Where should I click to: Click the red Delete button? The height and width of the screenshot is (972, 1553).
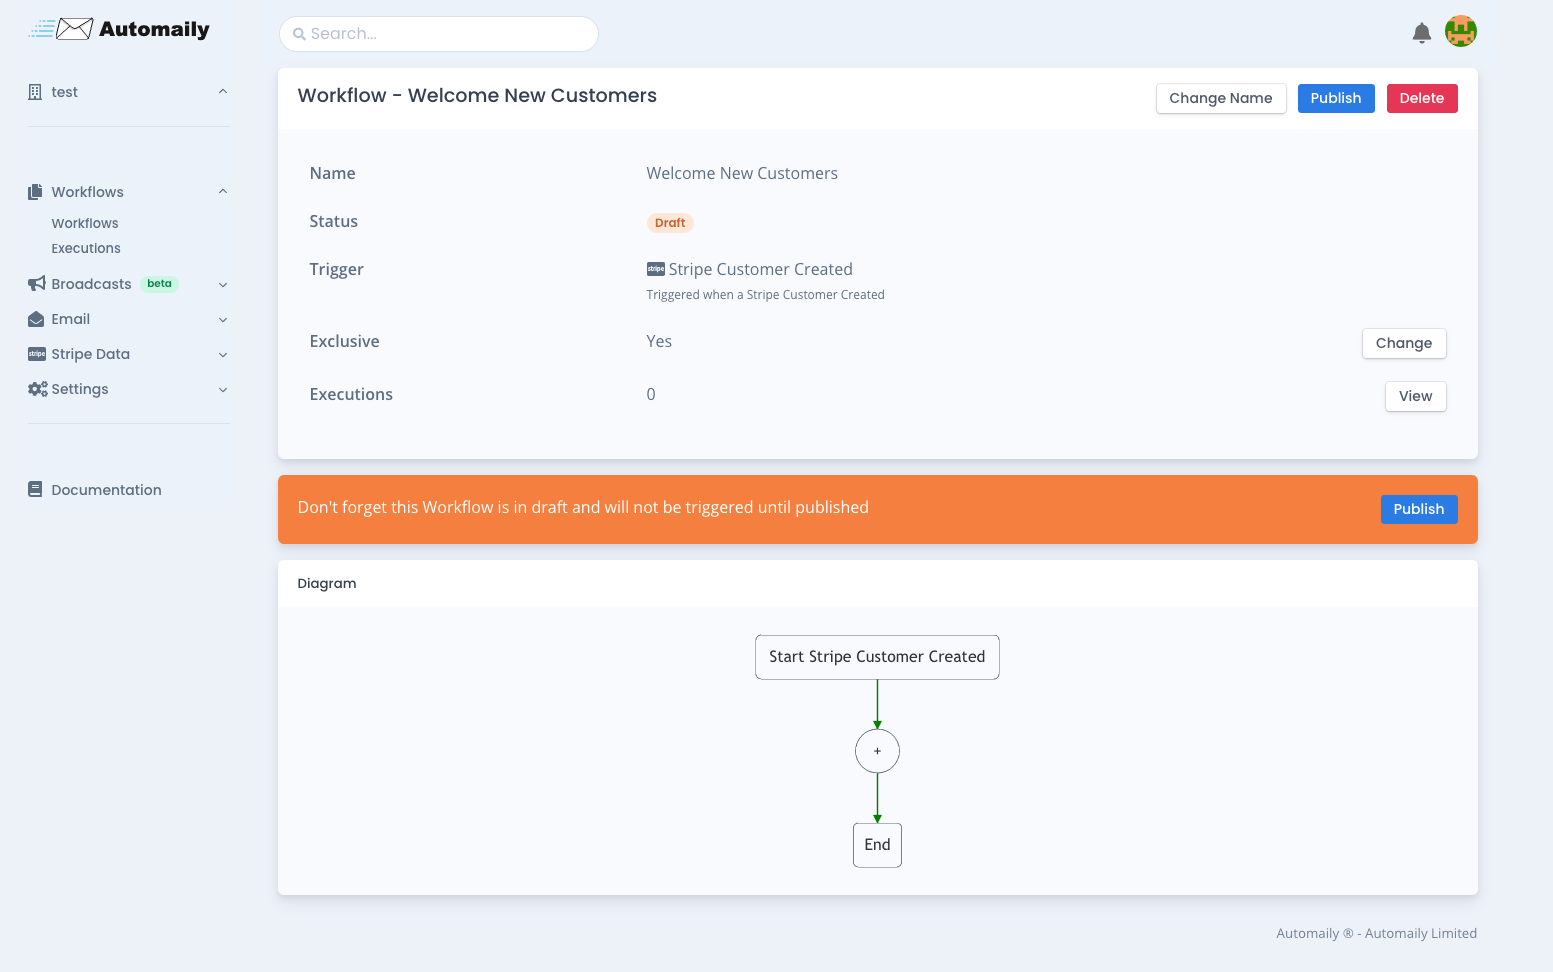tap(1421, 98)
